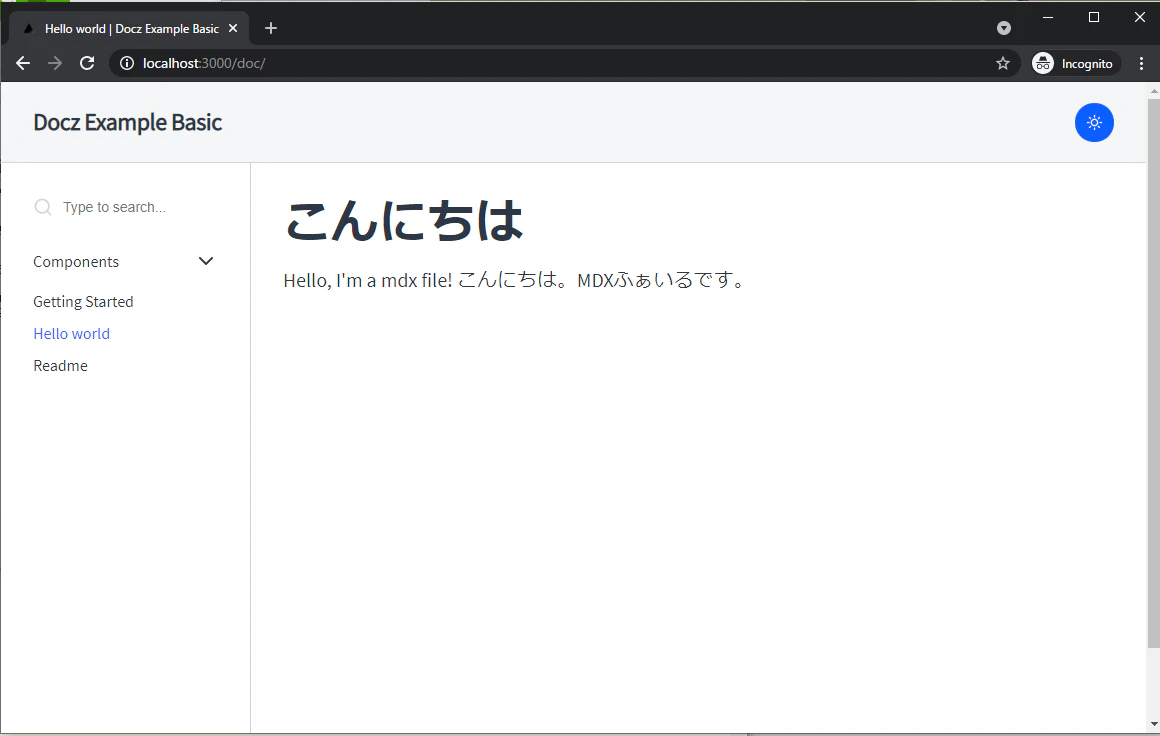Reload the page with refresh icon
Viewport: 1160px width, 736px height.
(x=87, y=64)
